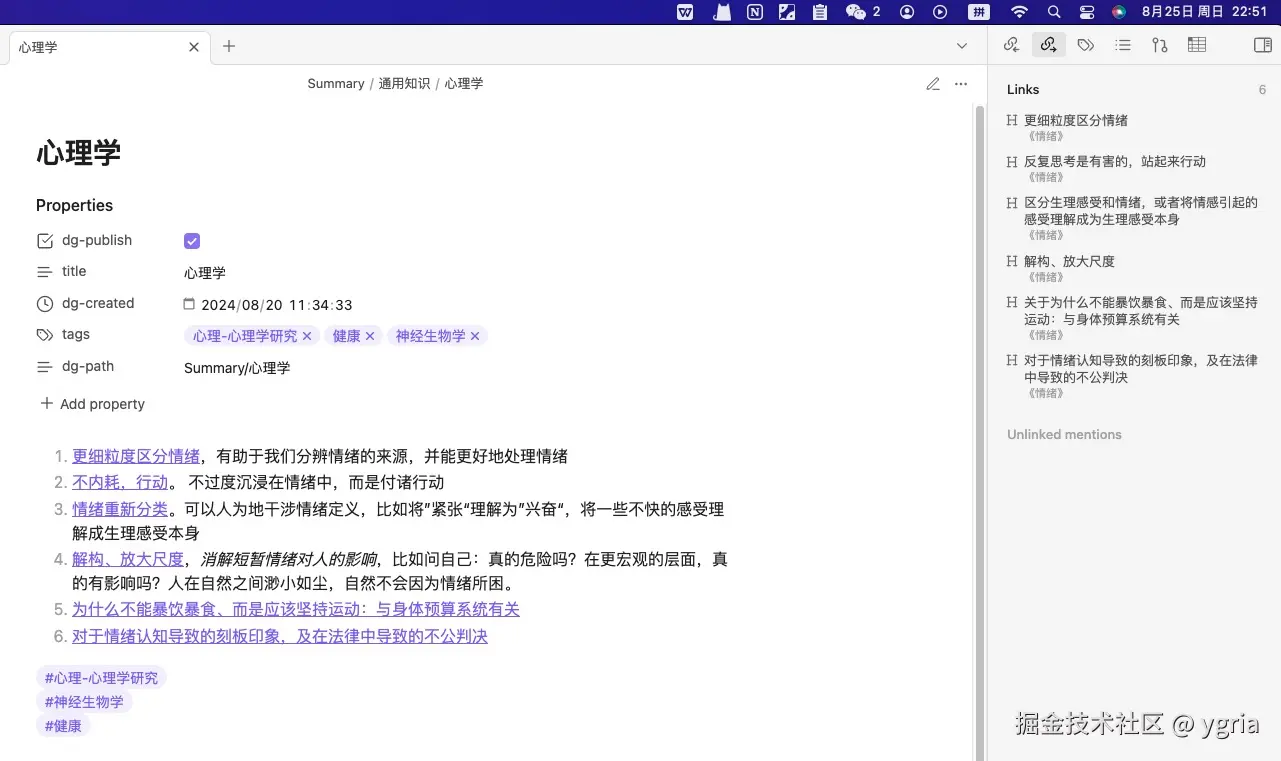The image size is (1281, 761).
Task: Click Add property
Action: click(92, 404)
